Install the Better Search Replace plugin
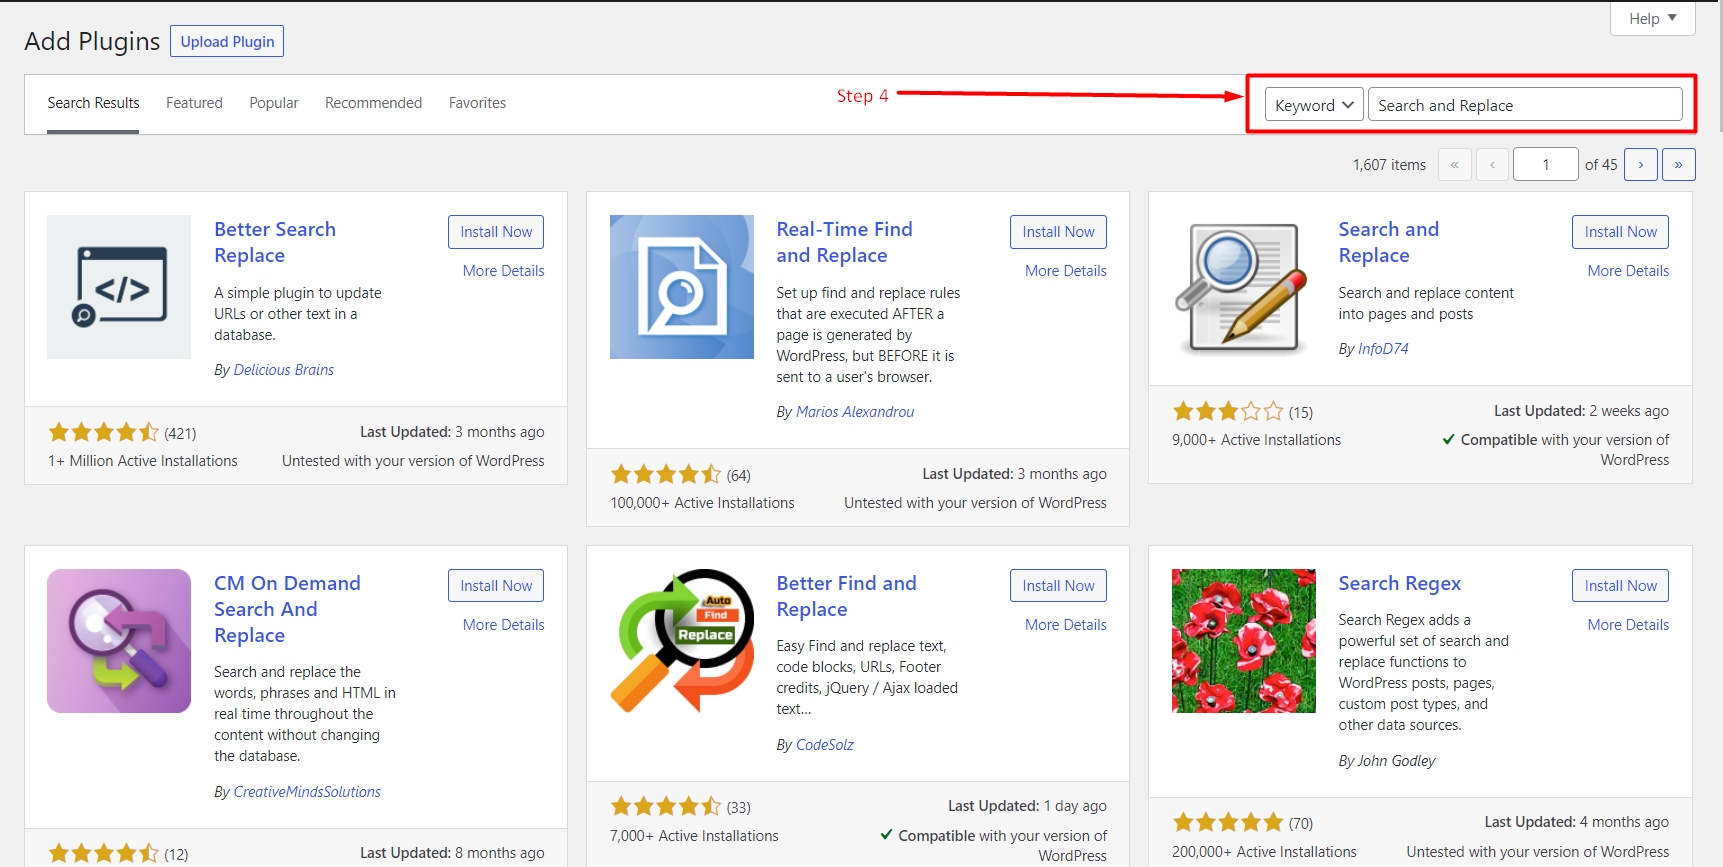The width and height of the screenshot is (1723, 867). pos(496,232)
